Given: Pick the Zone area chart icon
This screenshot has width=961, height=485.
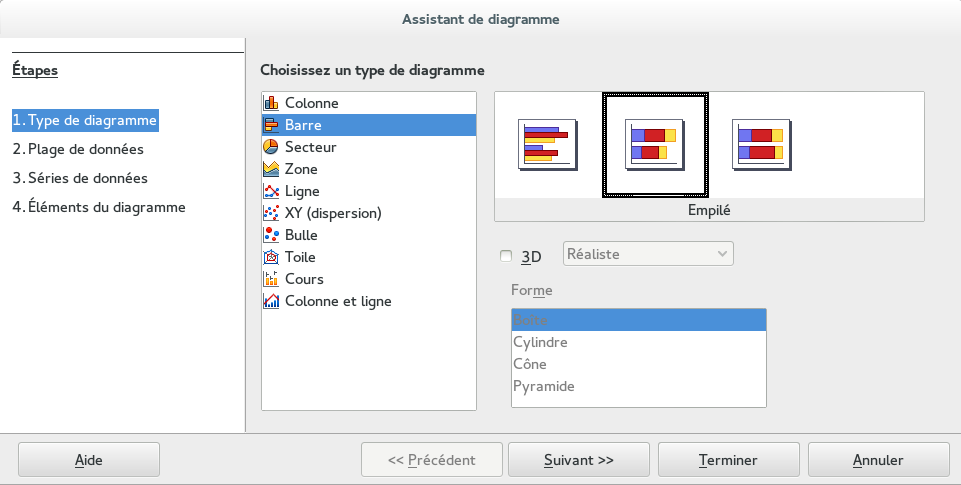Looking at the screenshot, I should coord(271,169).
